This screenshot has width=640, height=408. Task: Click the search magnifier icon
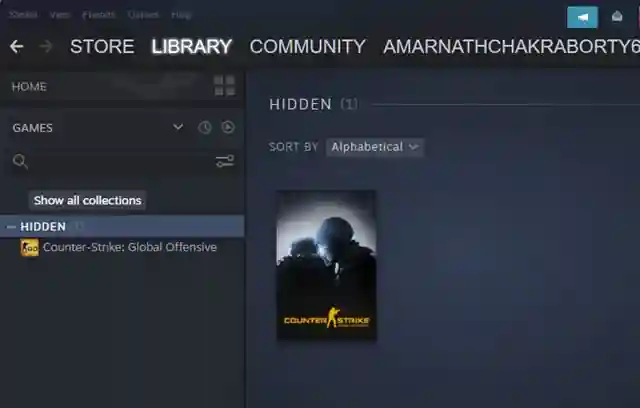click(20, 161)
